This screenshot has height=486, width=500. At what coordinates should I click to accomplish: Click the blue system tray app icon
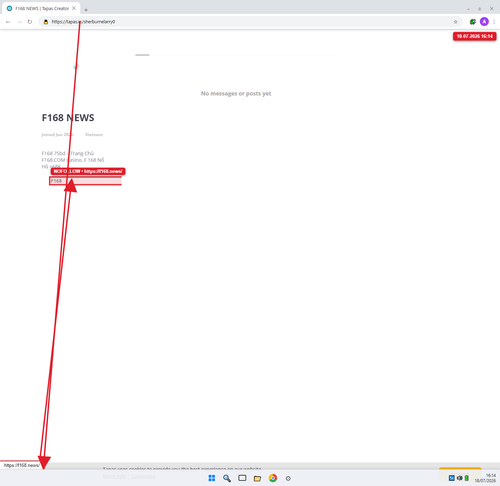click(x=452, y=478)
